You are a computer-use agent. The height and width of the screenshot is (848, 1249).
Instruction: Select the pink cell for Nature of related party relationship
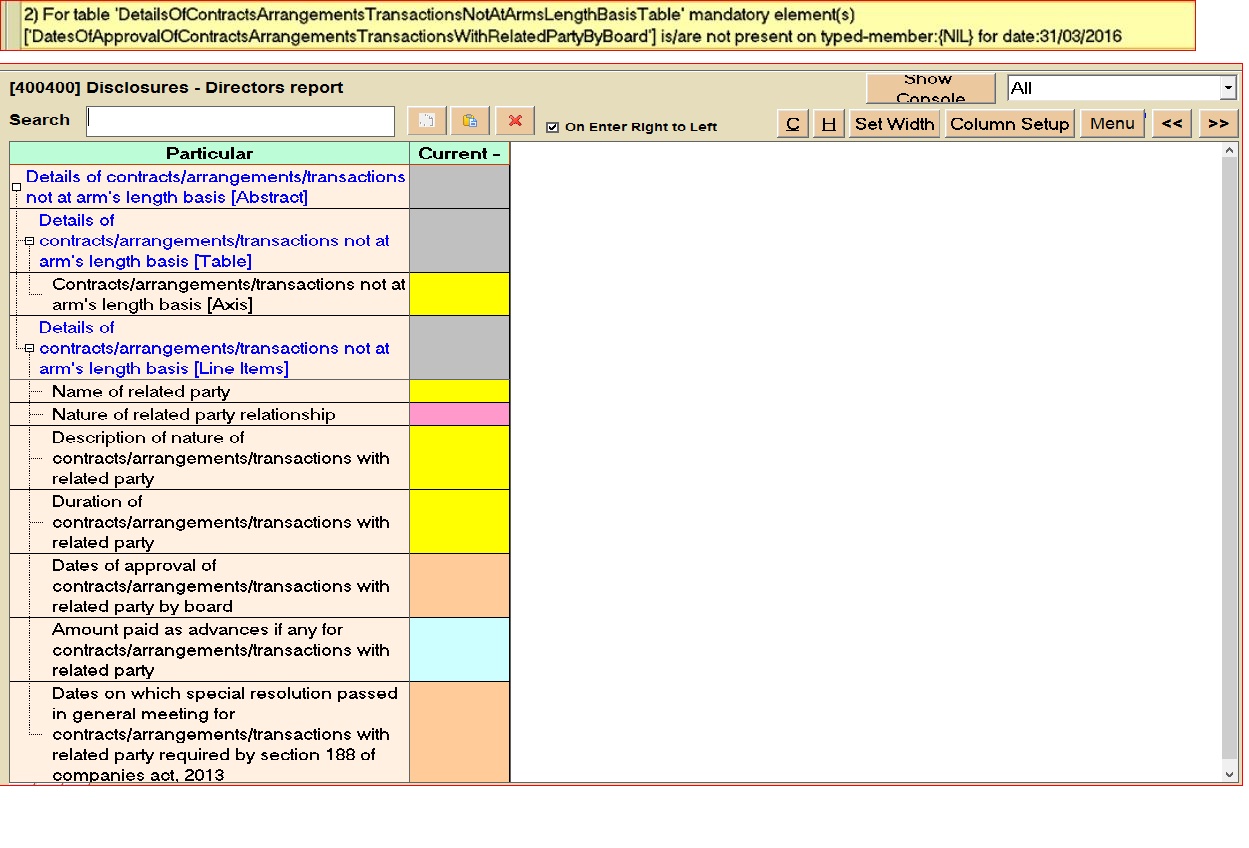pyautogui.click(x=459, y=414)
